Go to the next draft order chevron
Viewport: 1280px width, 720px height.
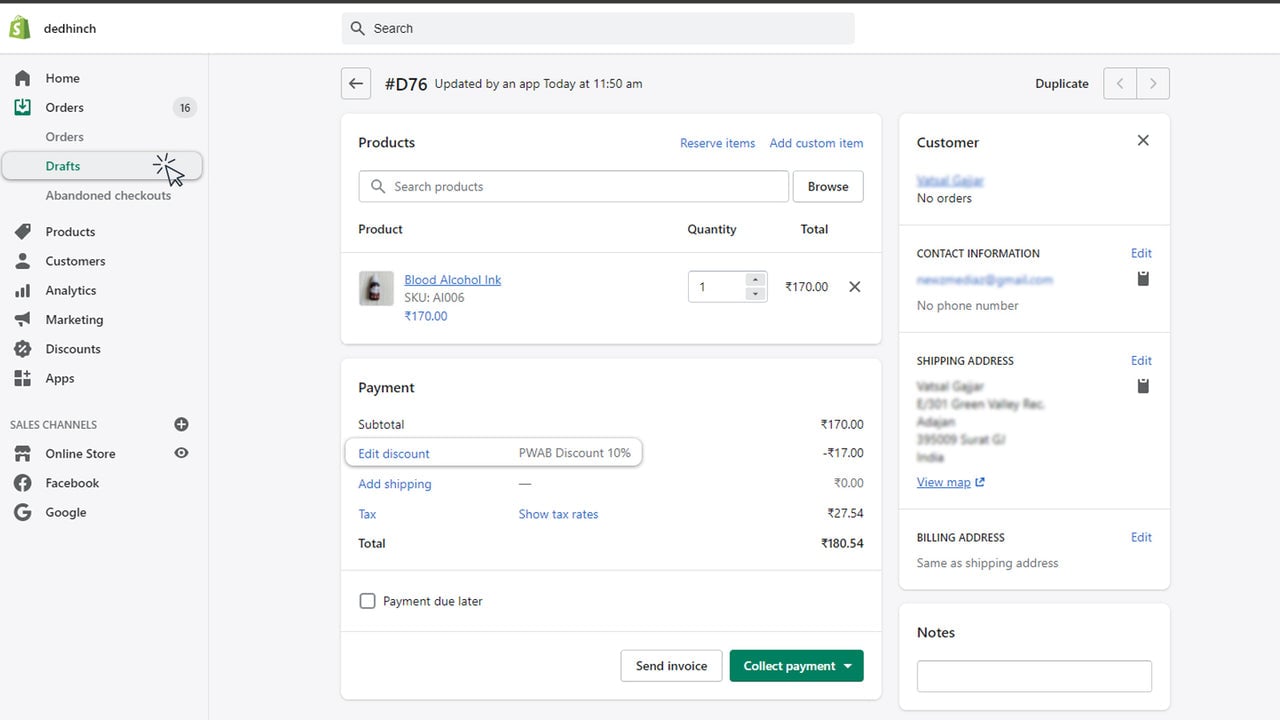(x=1153, y=84)
